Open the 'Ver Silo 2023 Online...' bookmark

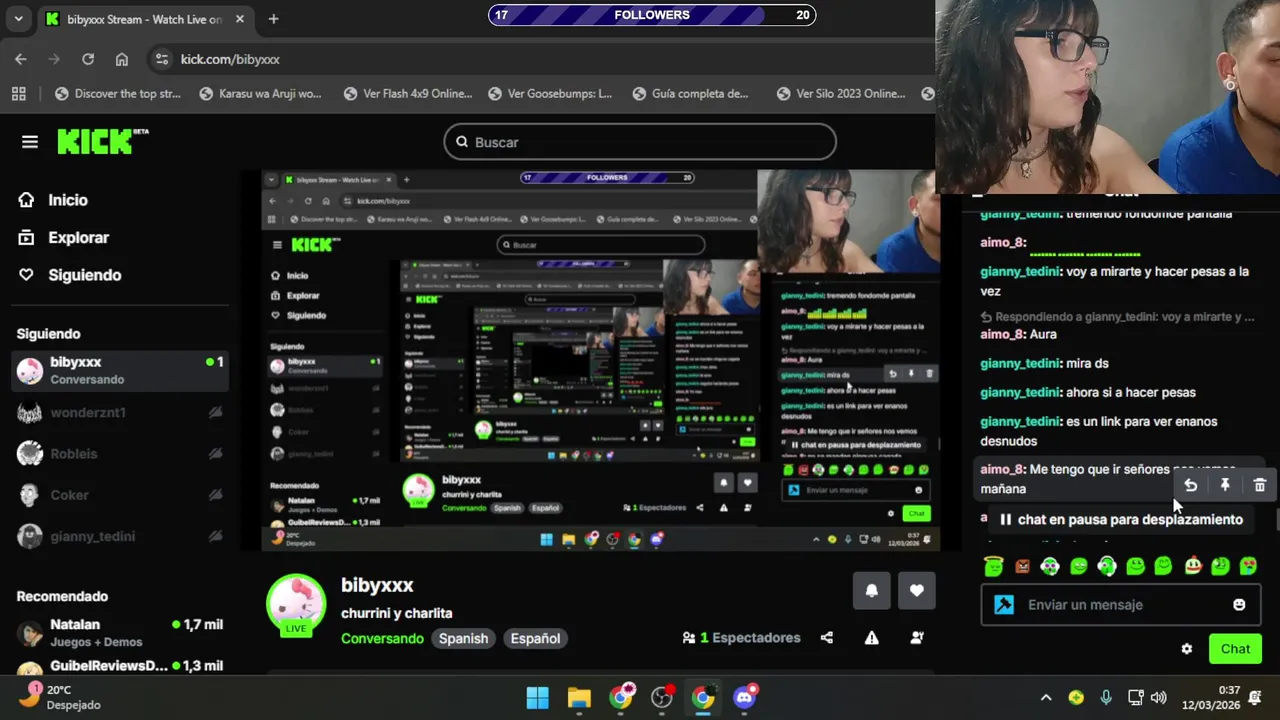pos(840,94)
